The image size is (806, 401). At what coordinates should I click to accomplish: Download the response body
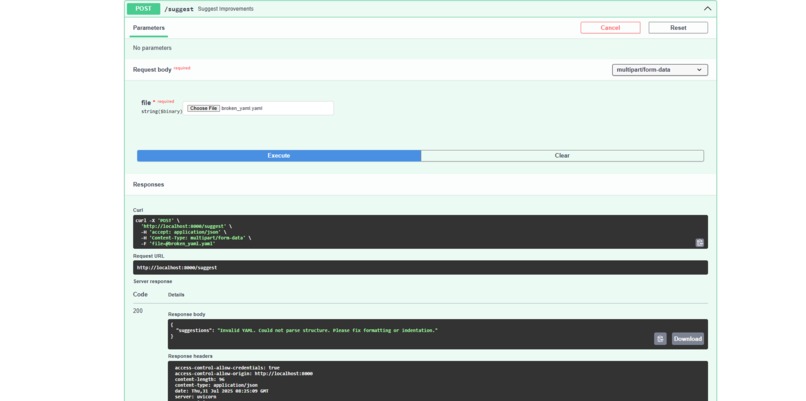(x=687, y=339)
